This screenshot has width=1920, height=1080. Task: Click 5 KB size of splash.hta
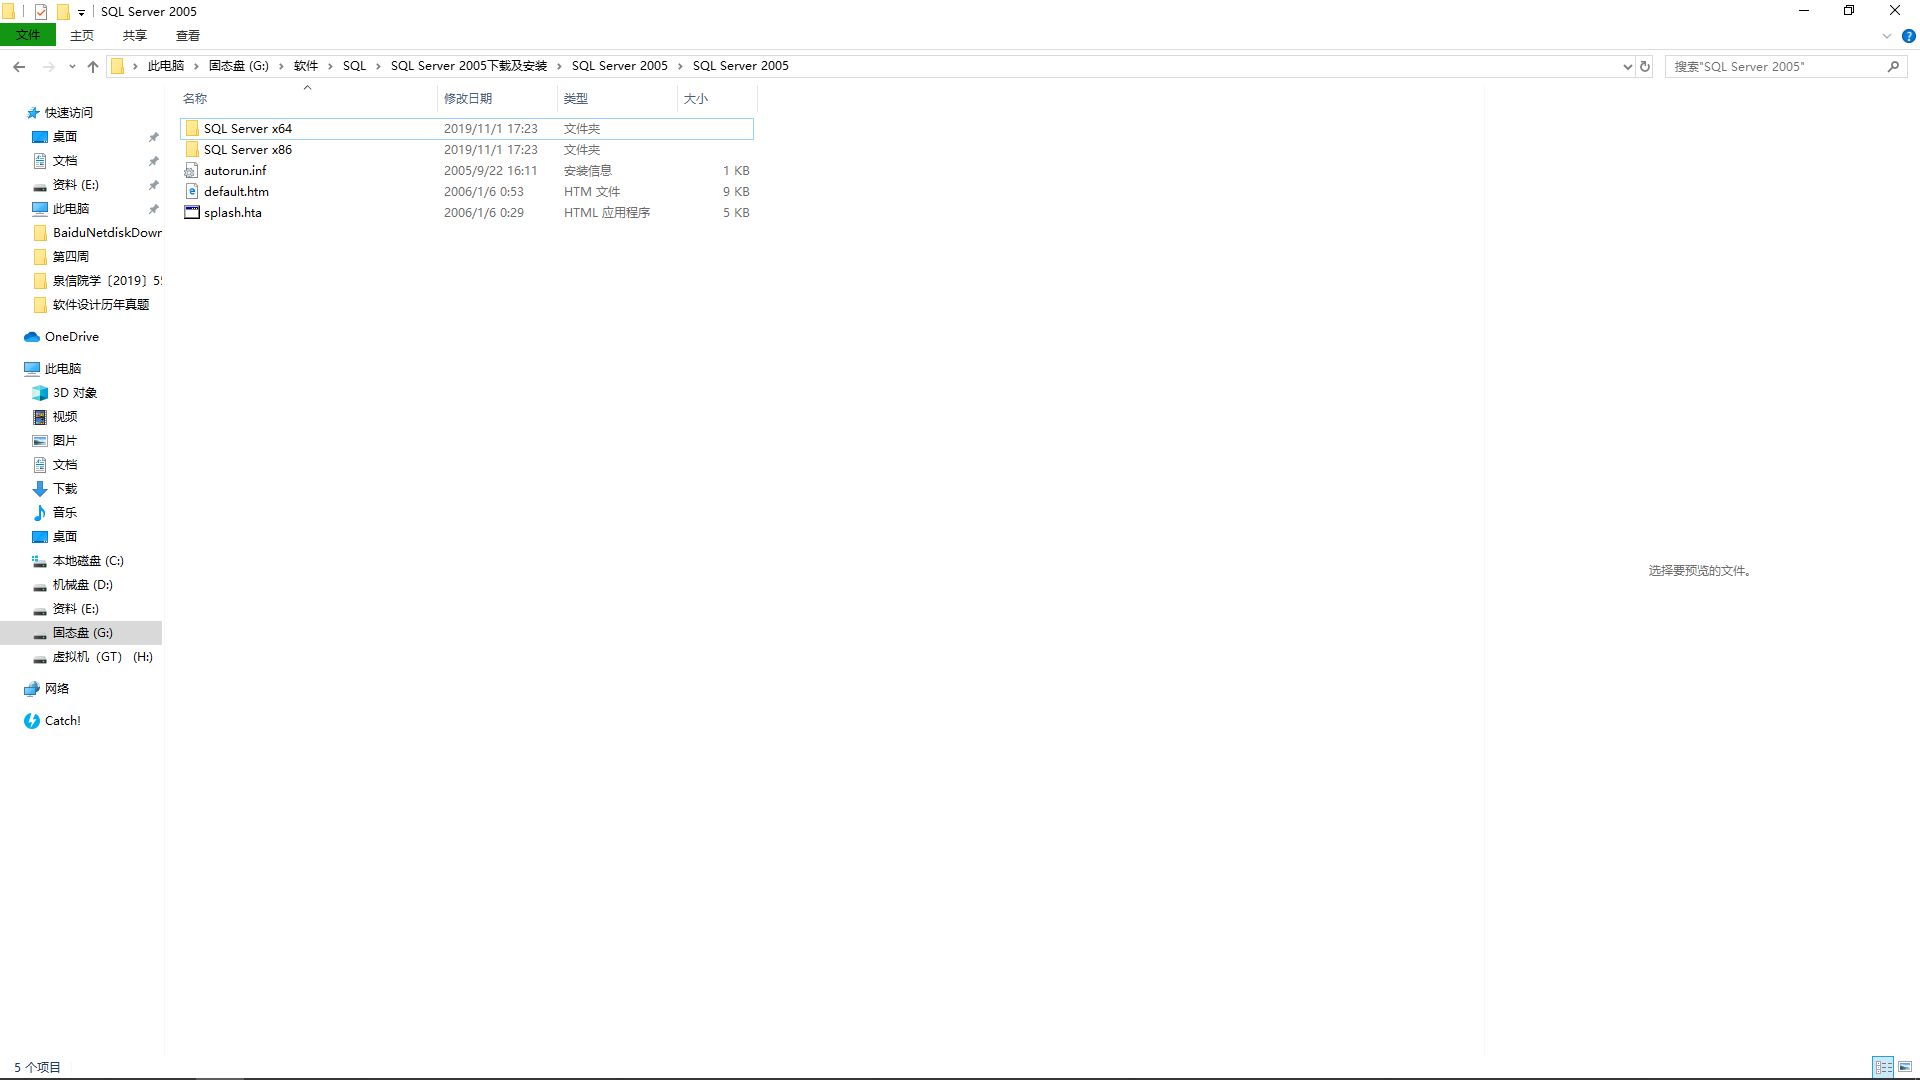(736, 213)
